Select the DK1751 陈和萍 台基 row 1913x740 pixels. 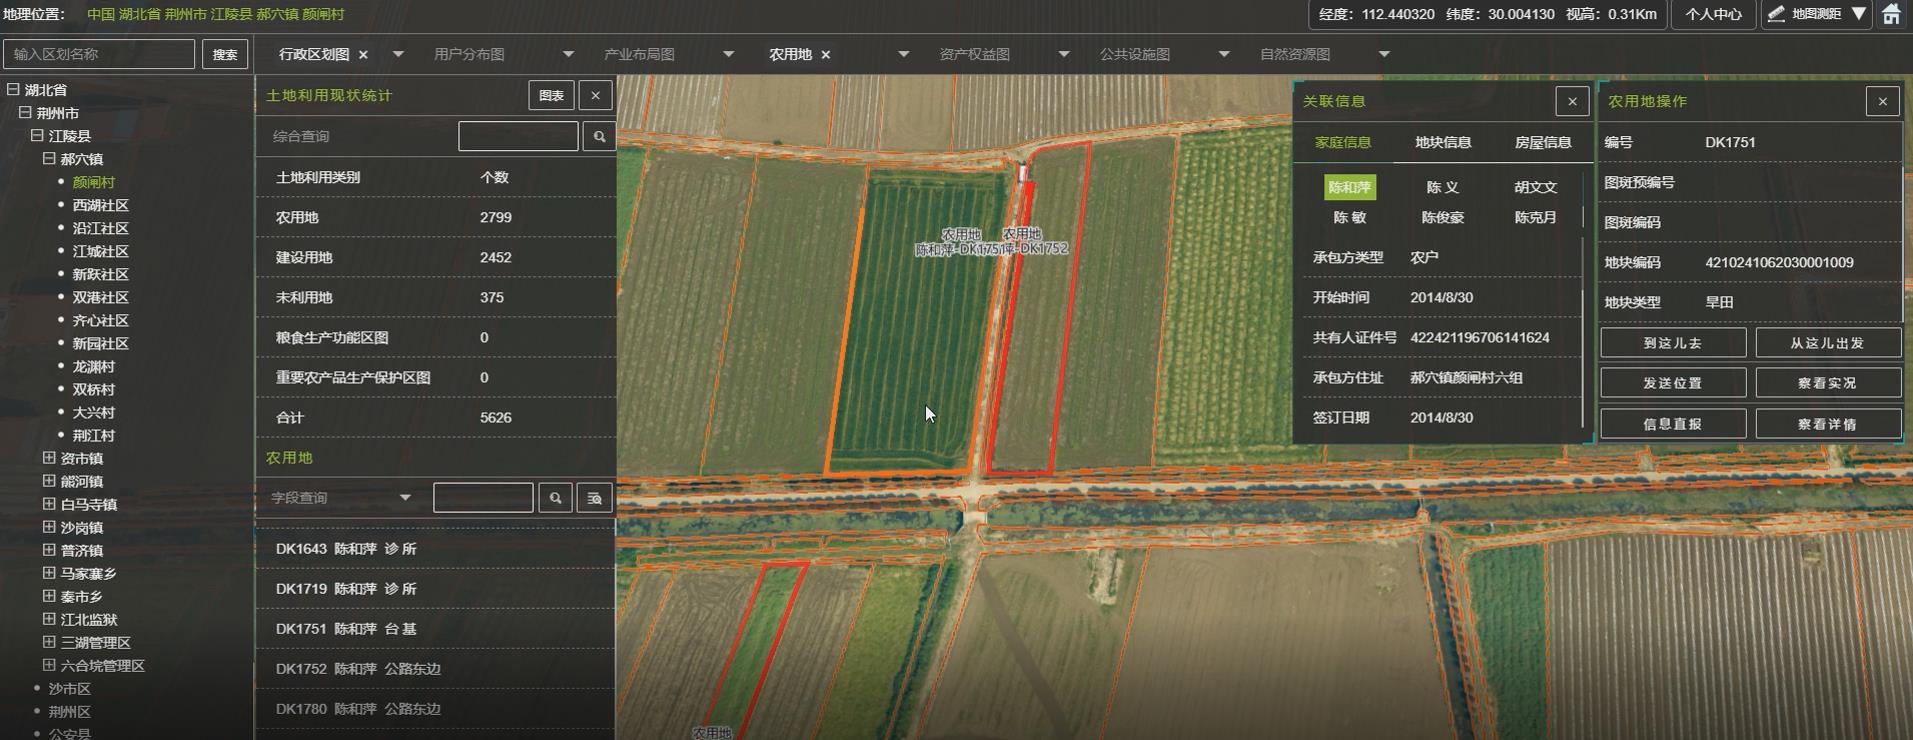tap(435, 629)
